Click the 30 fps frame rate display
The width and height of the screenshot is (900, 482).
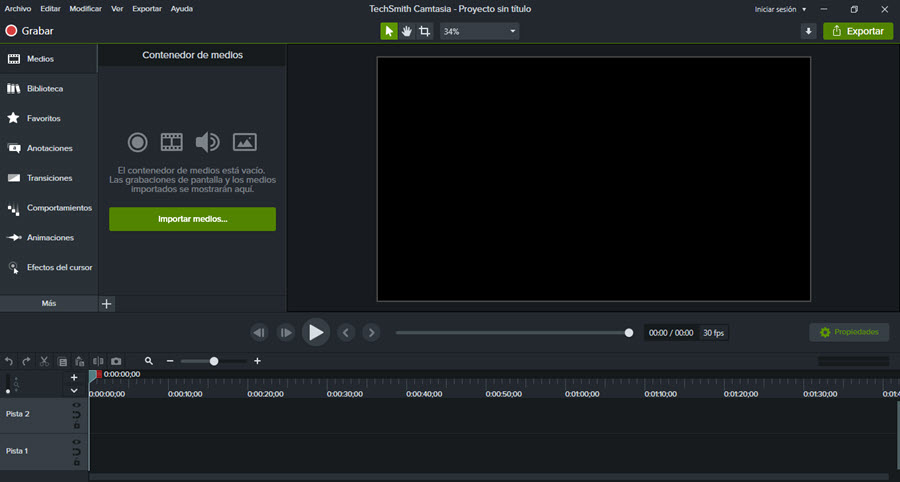click(x=714, y=333)
